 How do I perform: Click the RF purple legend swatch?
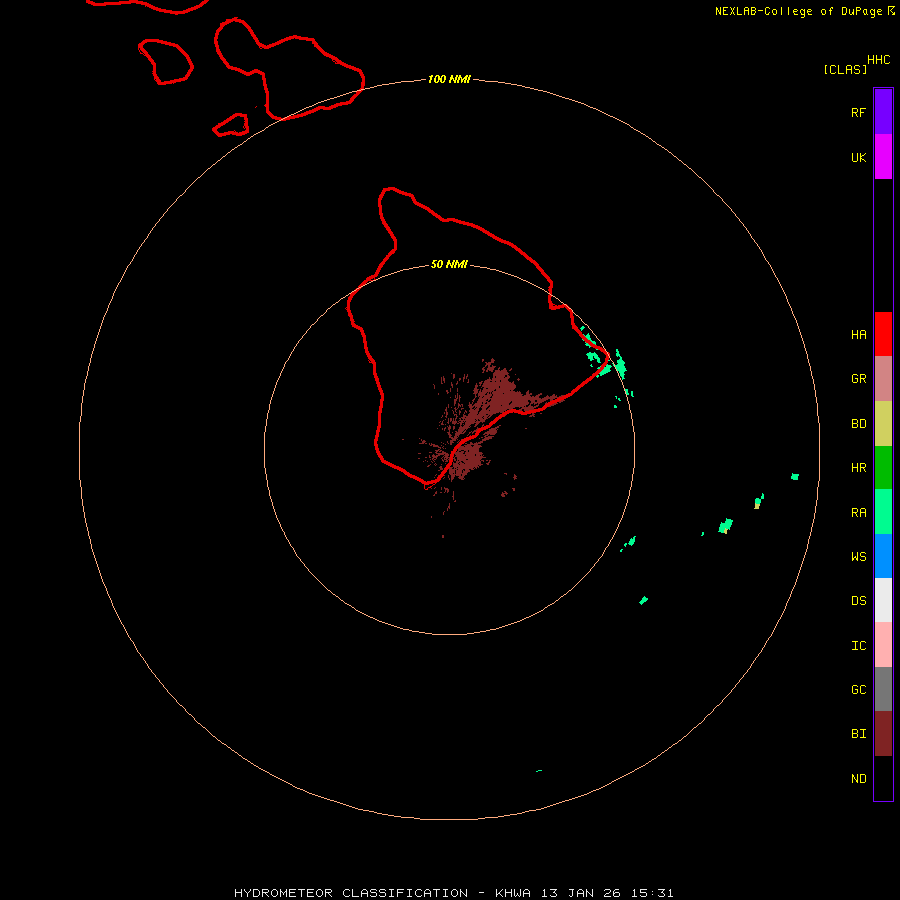tap(883, 112)
